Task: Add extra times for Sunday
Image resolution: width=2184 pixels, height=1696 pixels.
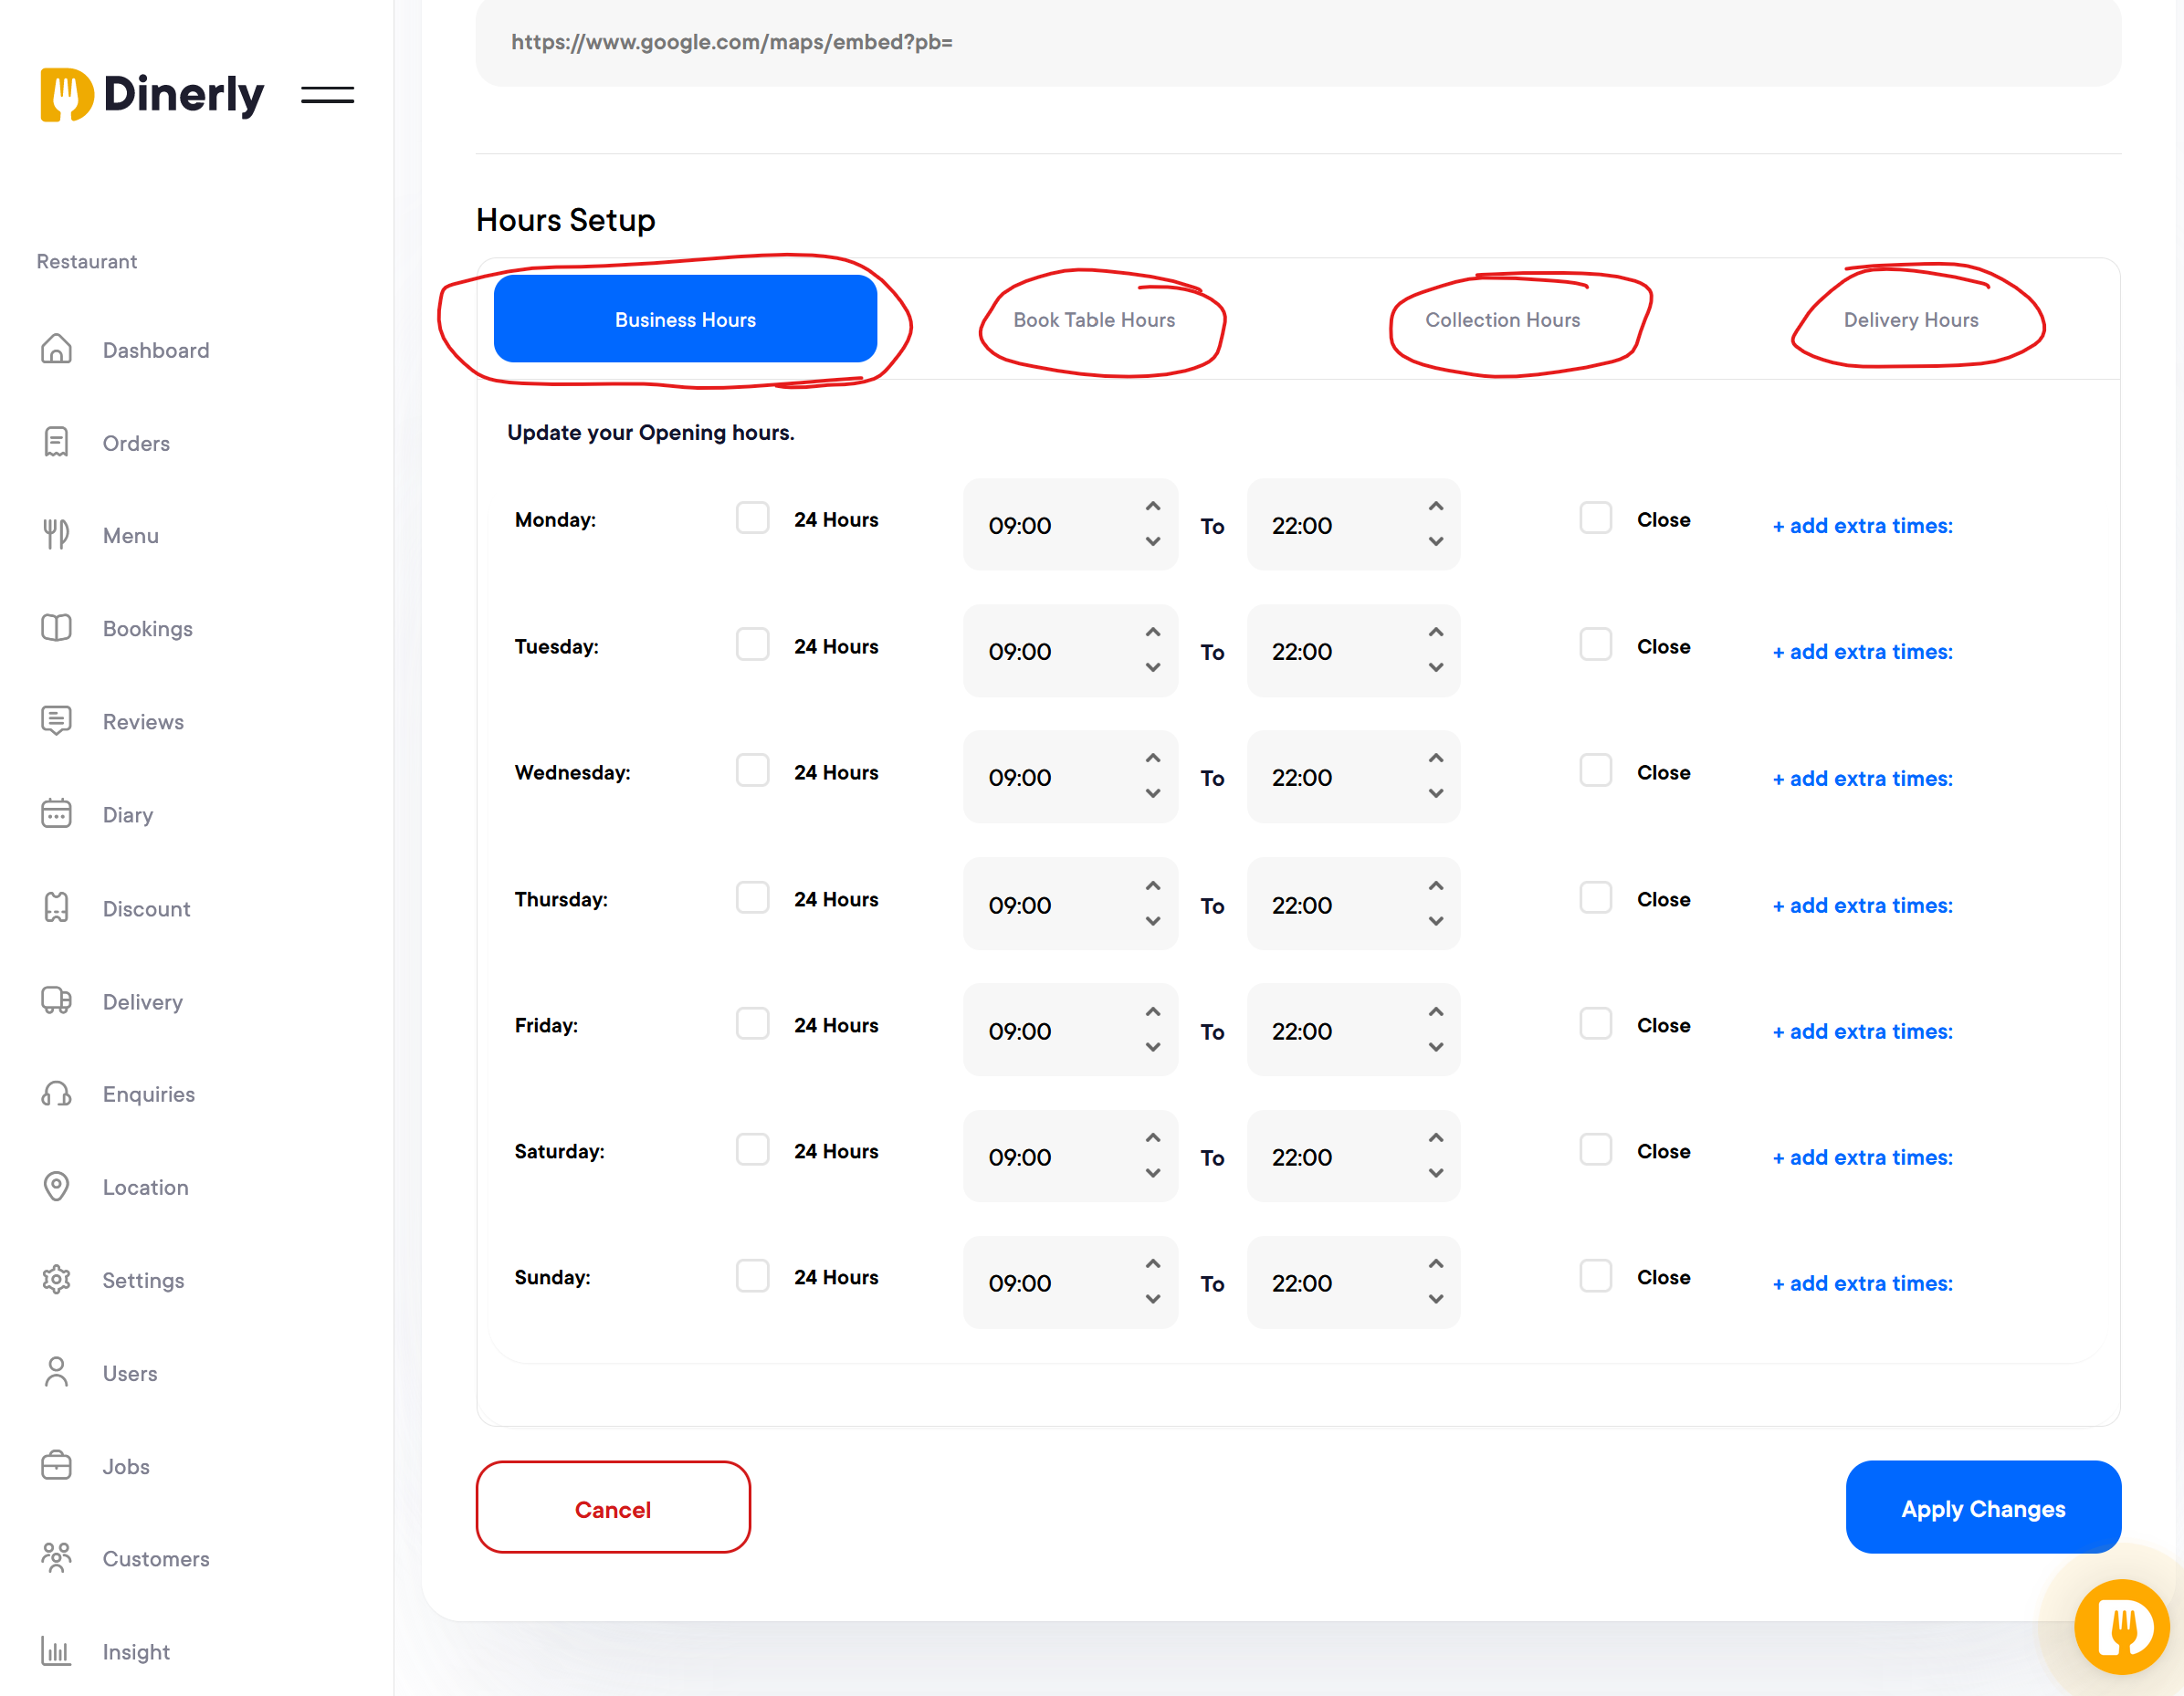Action: 1862,1284
